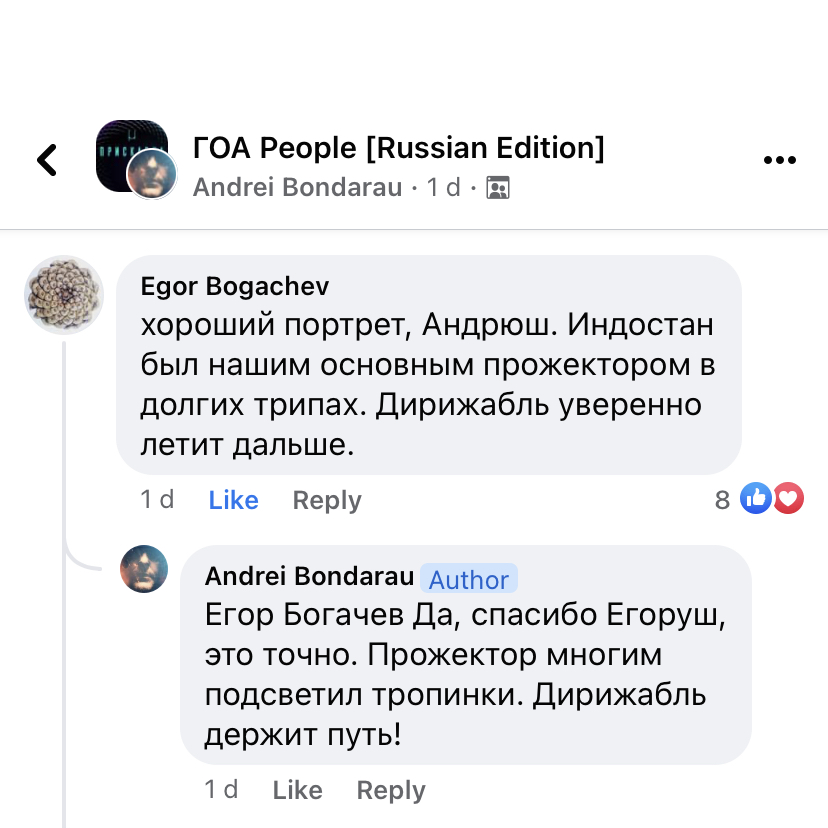Open Andrei Bondarau's avatar in the reply

click(x=145, y=570)
